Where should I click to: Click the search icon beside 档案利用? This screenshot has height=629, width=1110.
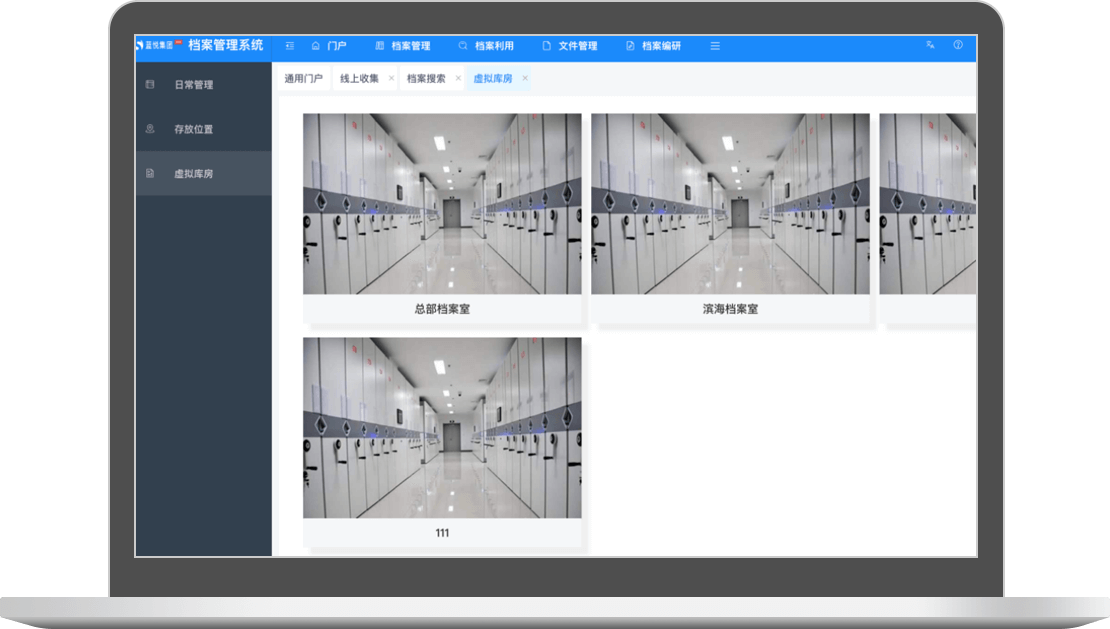pyautogui.click(x=463, y=46)
